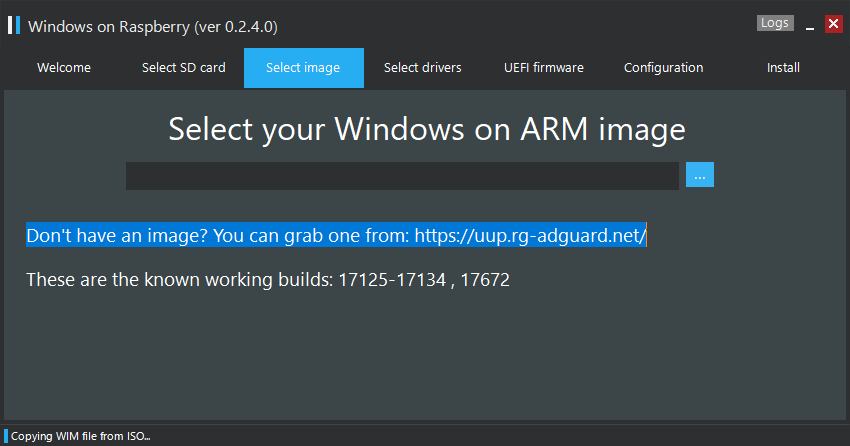Minimize the Windows on Raspberry window
Viewport: 850px width, 446px height.
pyautogui.click(x=810, y=24)
